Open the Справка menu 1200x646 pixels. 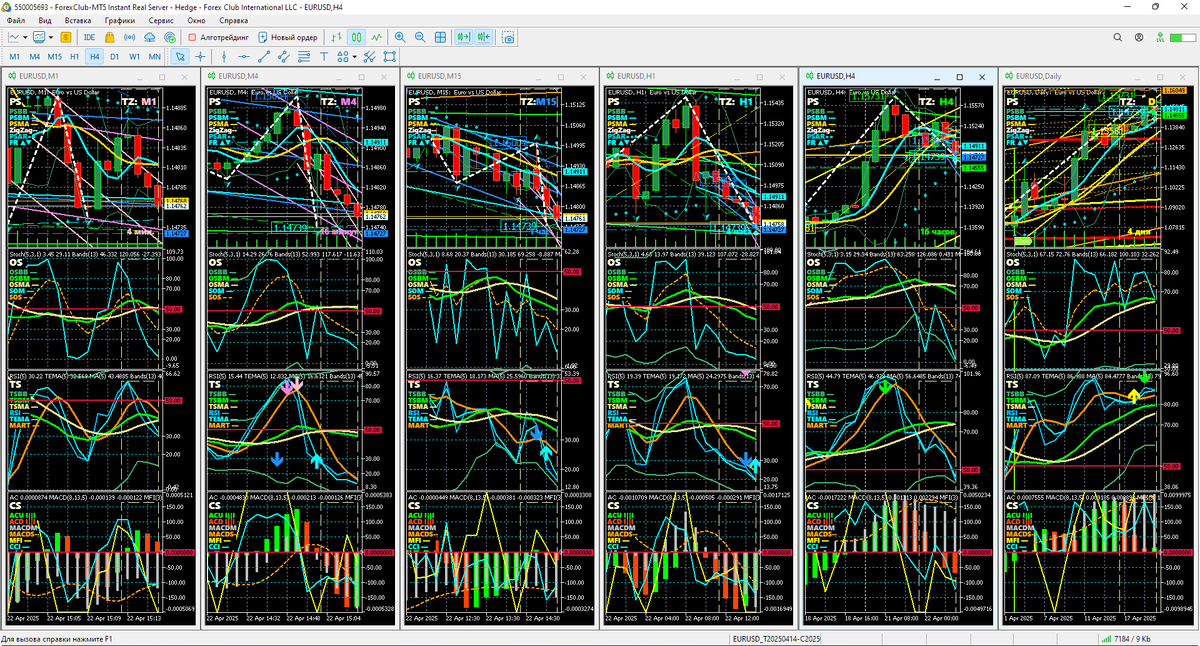(x=234, y=20)
